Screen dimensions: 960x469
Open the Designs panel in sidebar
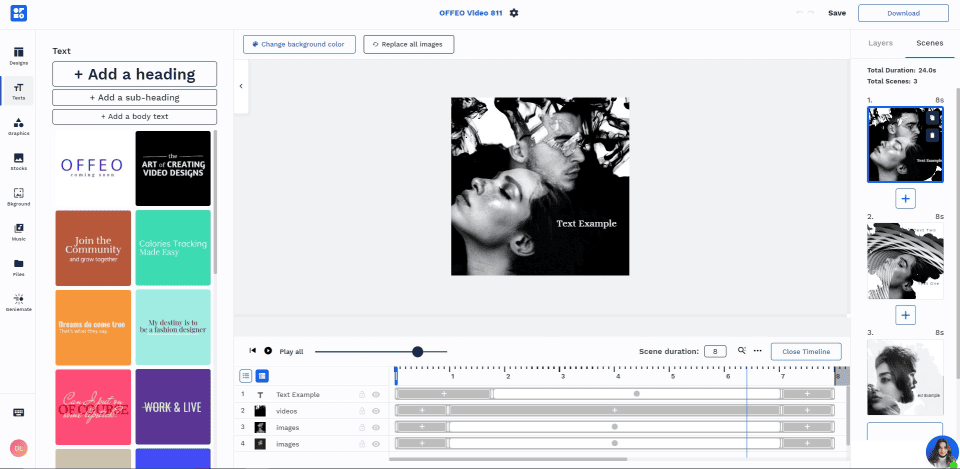(x=18, y=55)
